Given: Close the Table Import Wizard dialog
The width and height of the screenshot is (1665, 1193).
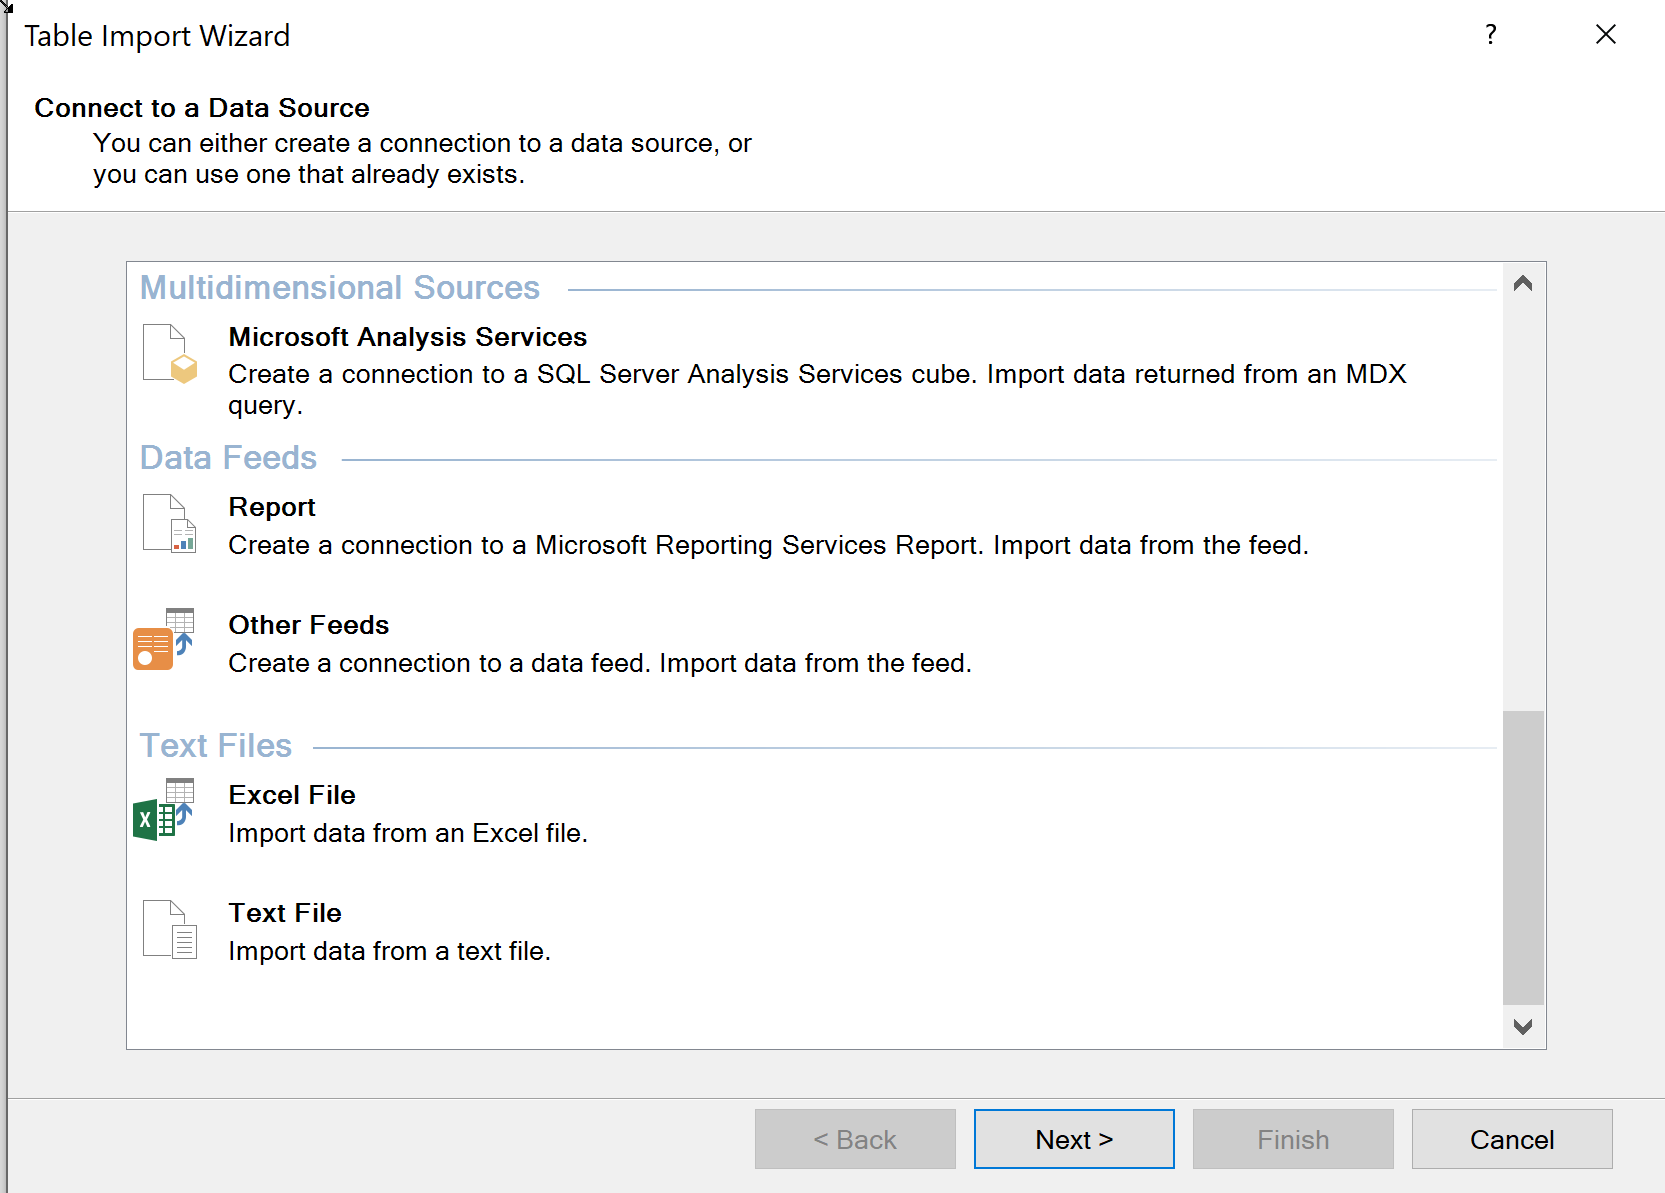Looking at the screenshot, I should tap(1606, 35).
